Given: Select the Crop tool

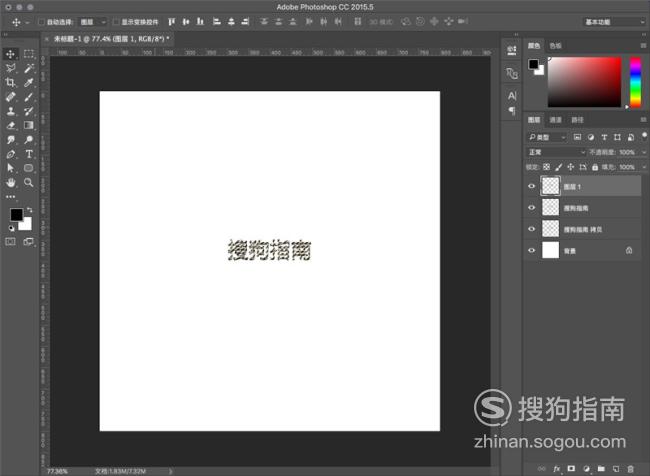Looking at the screenshot, I should click(x=11, y=83).
